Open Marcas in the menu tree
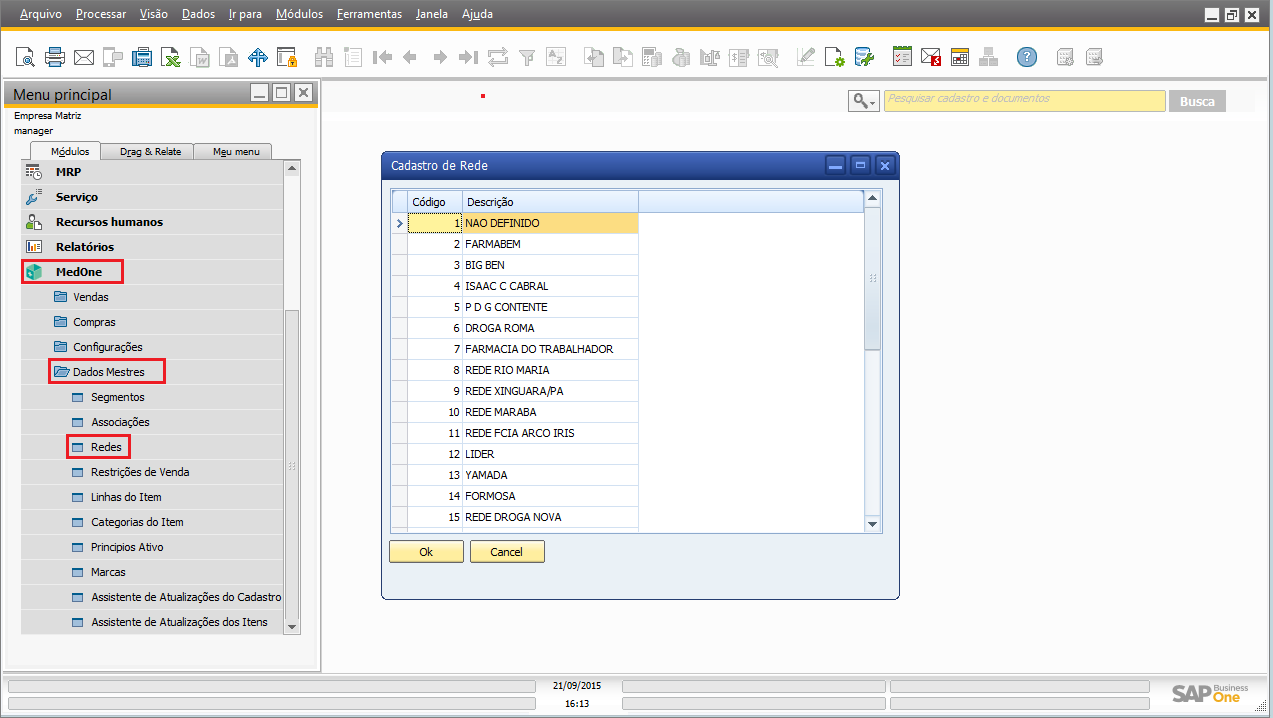Screen dimensions: 1273x718 click(x=108, y=572)
